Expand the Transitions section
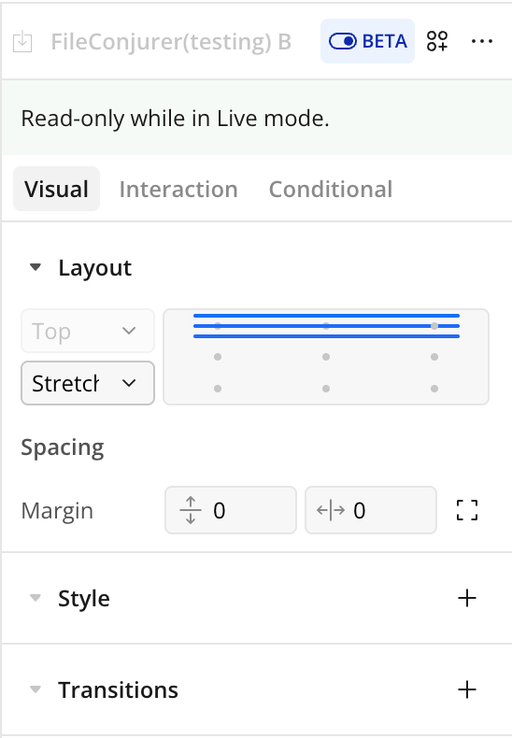 pyautogui.click(x=35, y=690)
